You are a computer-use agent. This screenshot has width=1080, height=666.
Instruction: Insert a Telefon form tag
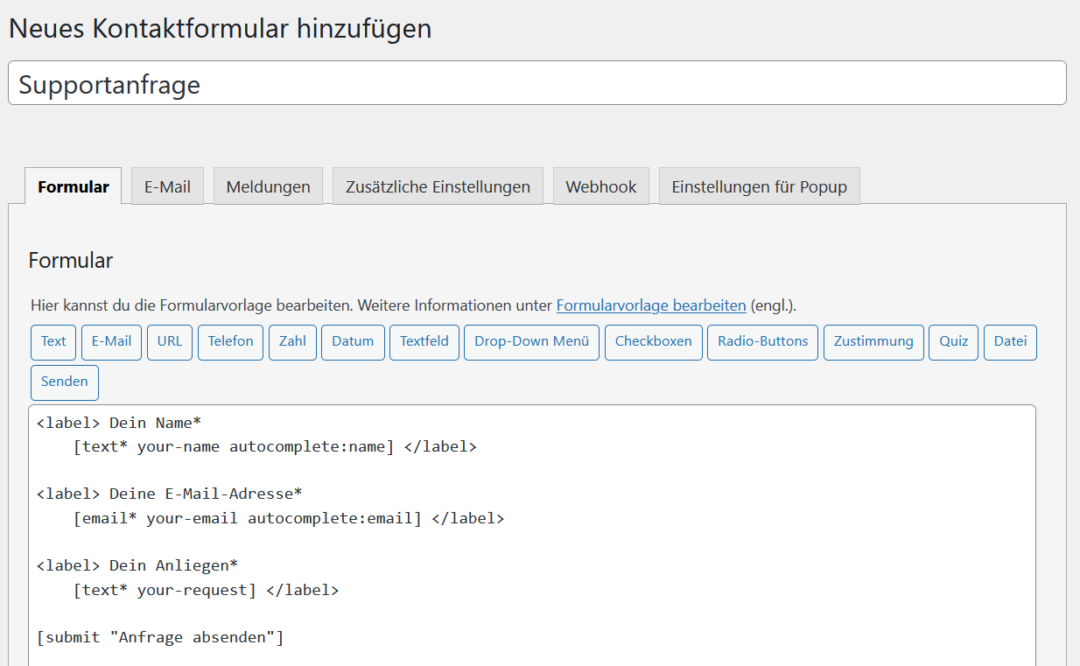pos(230,342)
